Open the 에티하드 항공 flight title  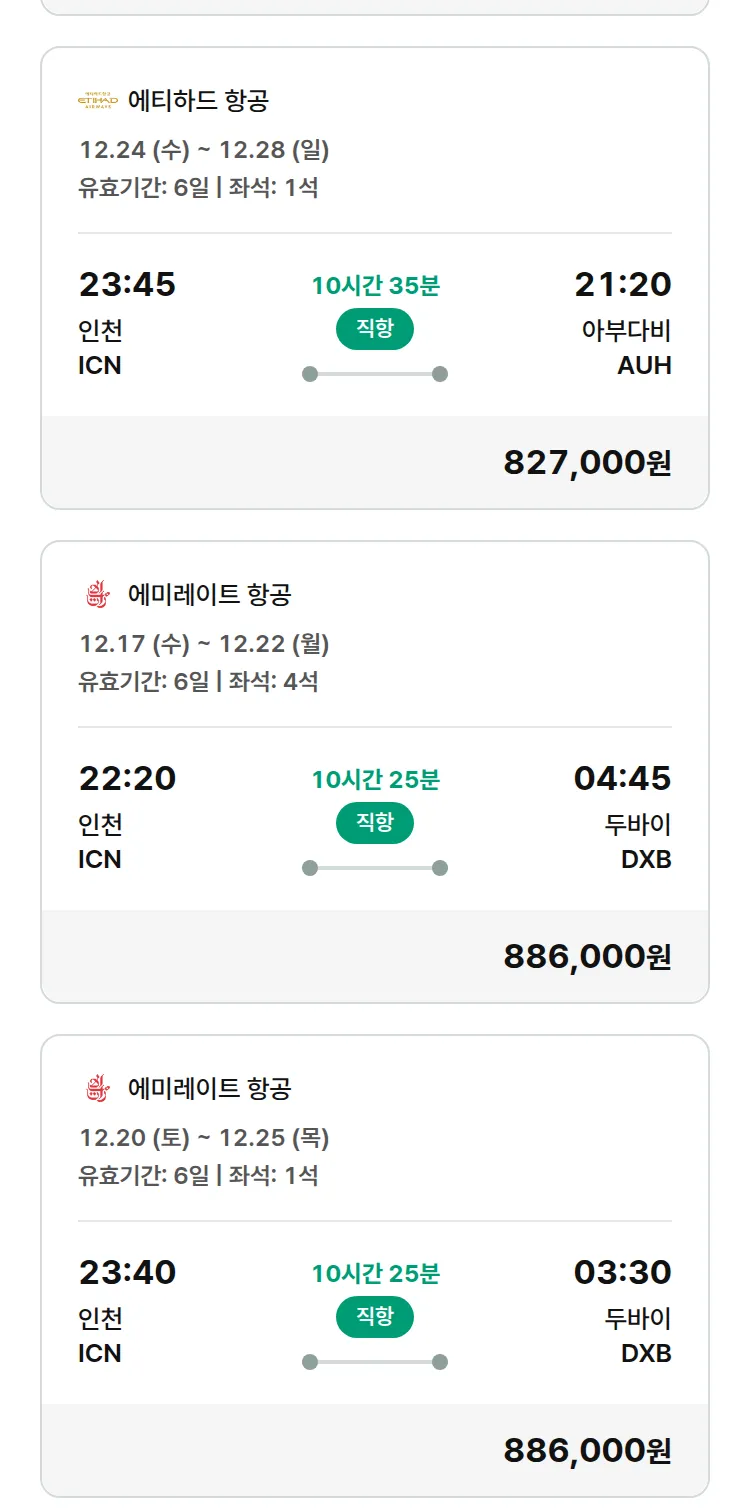coord(198,101)
